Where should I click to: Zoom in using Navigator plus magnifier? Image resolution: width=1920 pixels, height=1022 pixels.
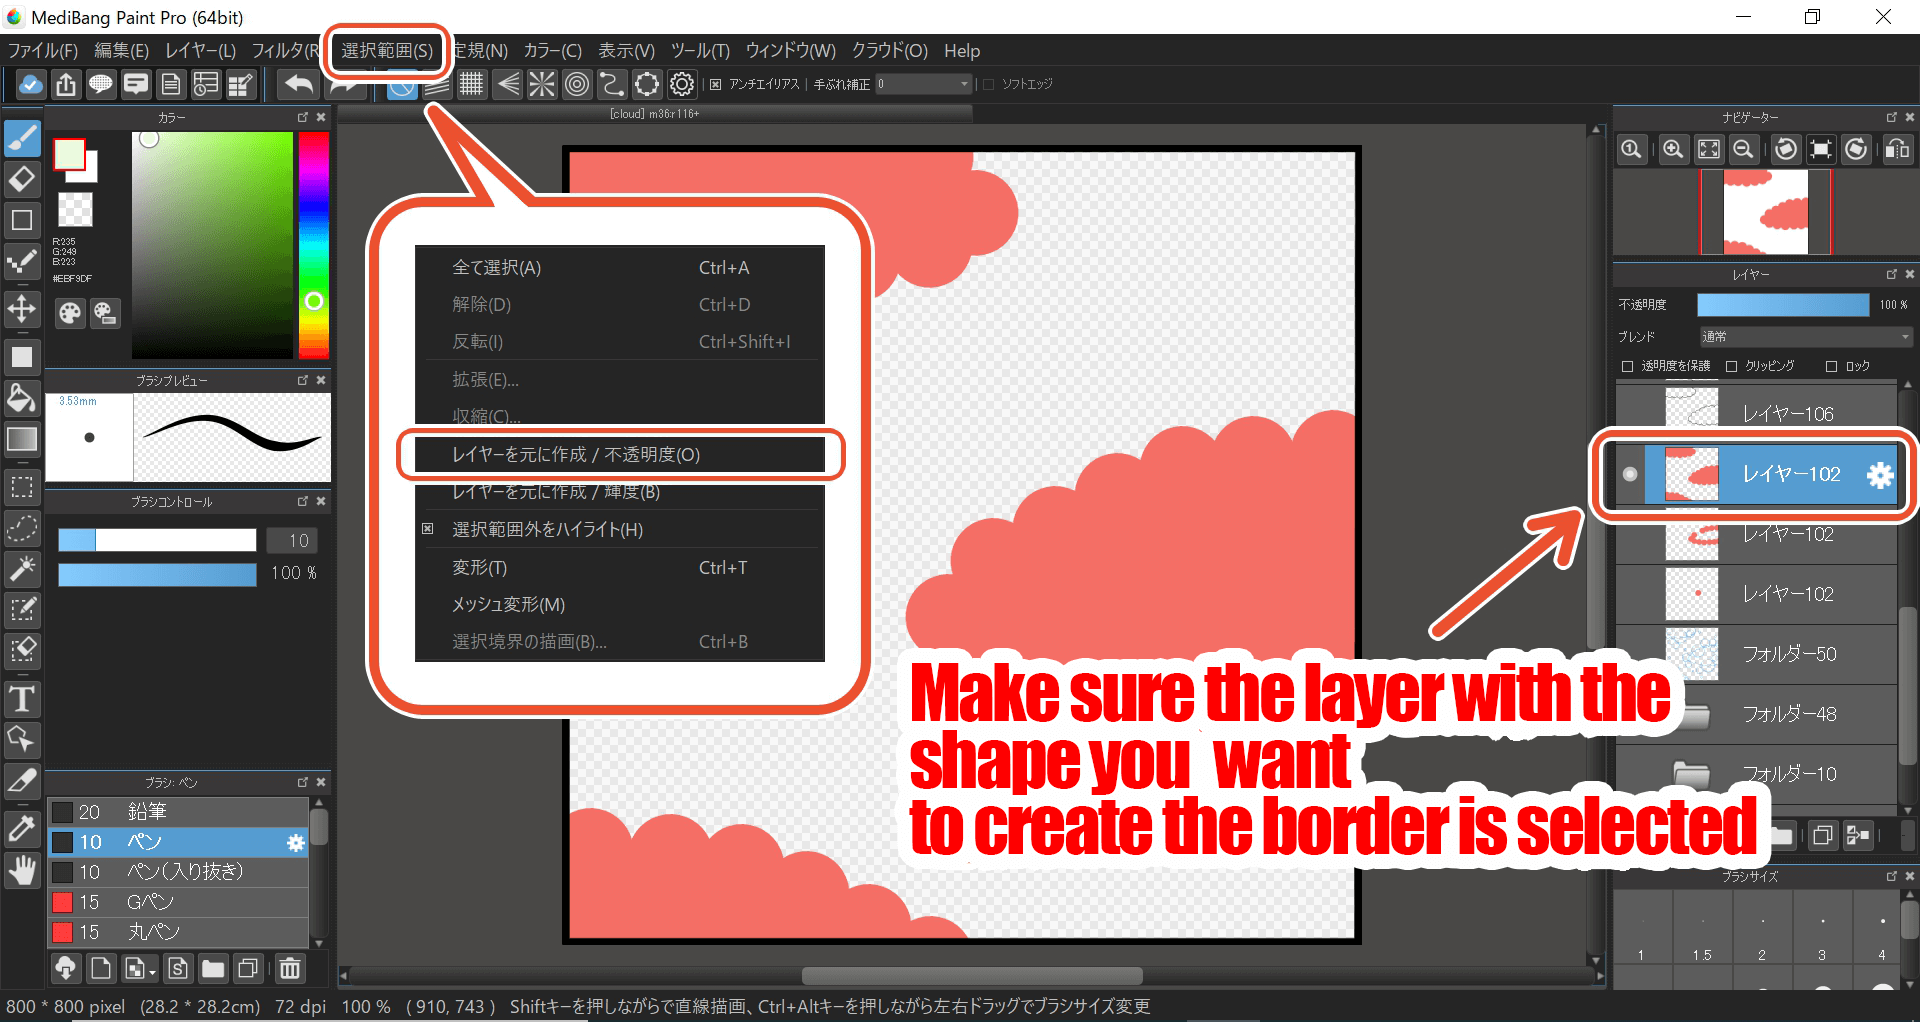1673,150
